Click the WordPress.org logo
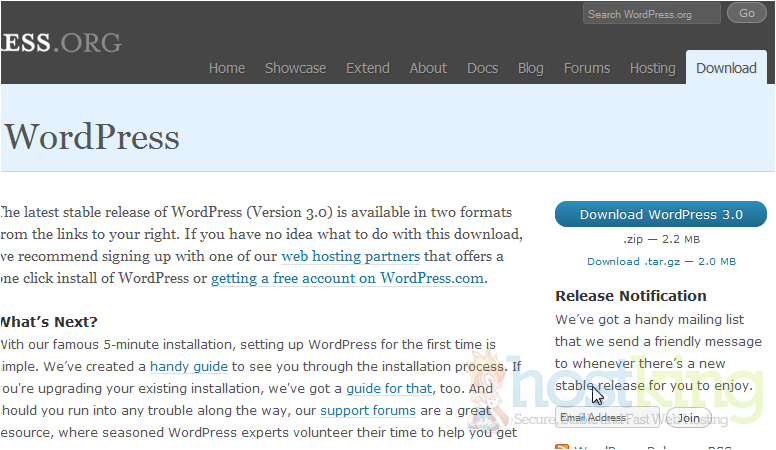Screen dimensions: 776x450 tap(60, 43)
